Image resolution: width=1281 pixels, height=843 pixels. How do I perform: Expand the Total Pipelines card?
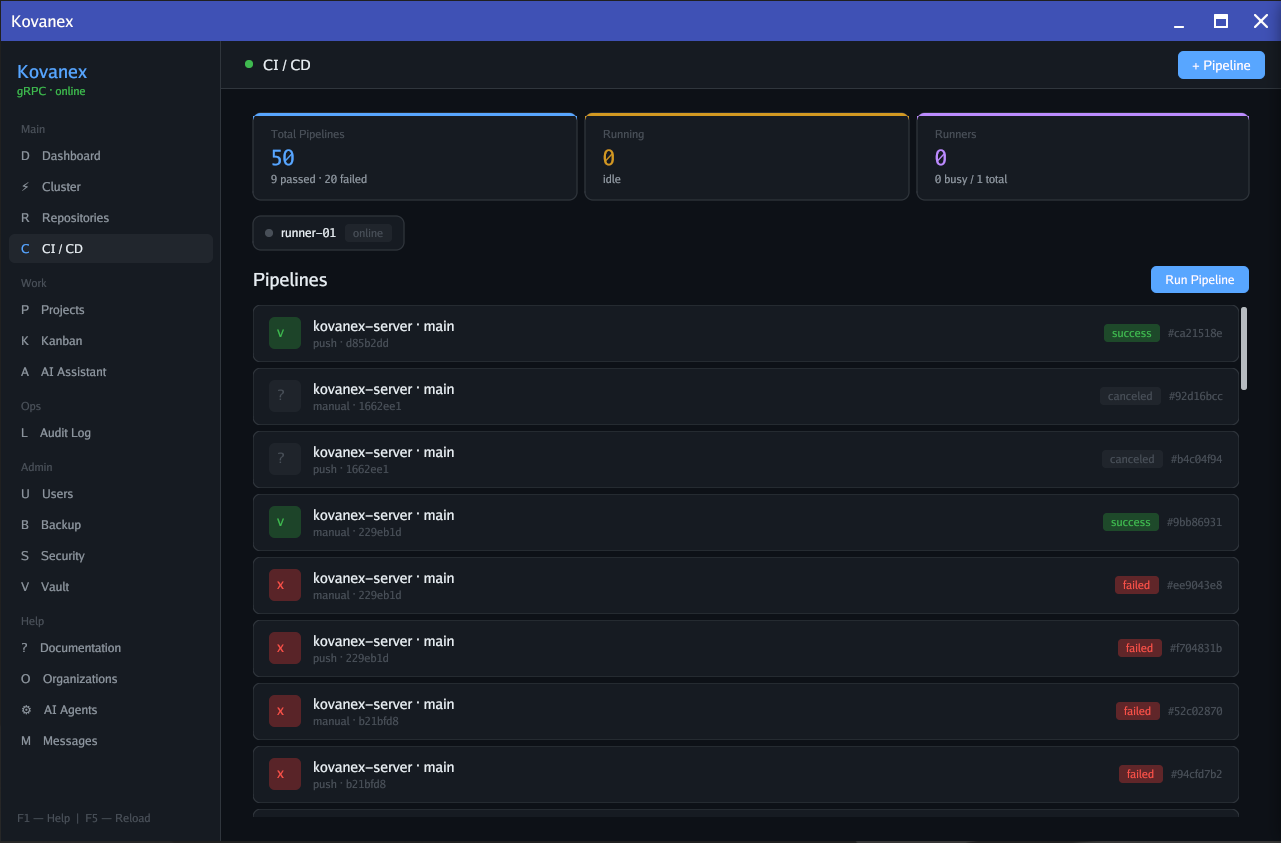point(415,156)
